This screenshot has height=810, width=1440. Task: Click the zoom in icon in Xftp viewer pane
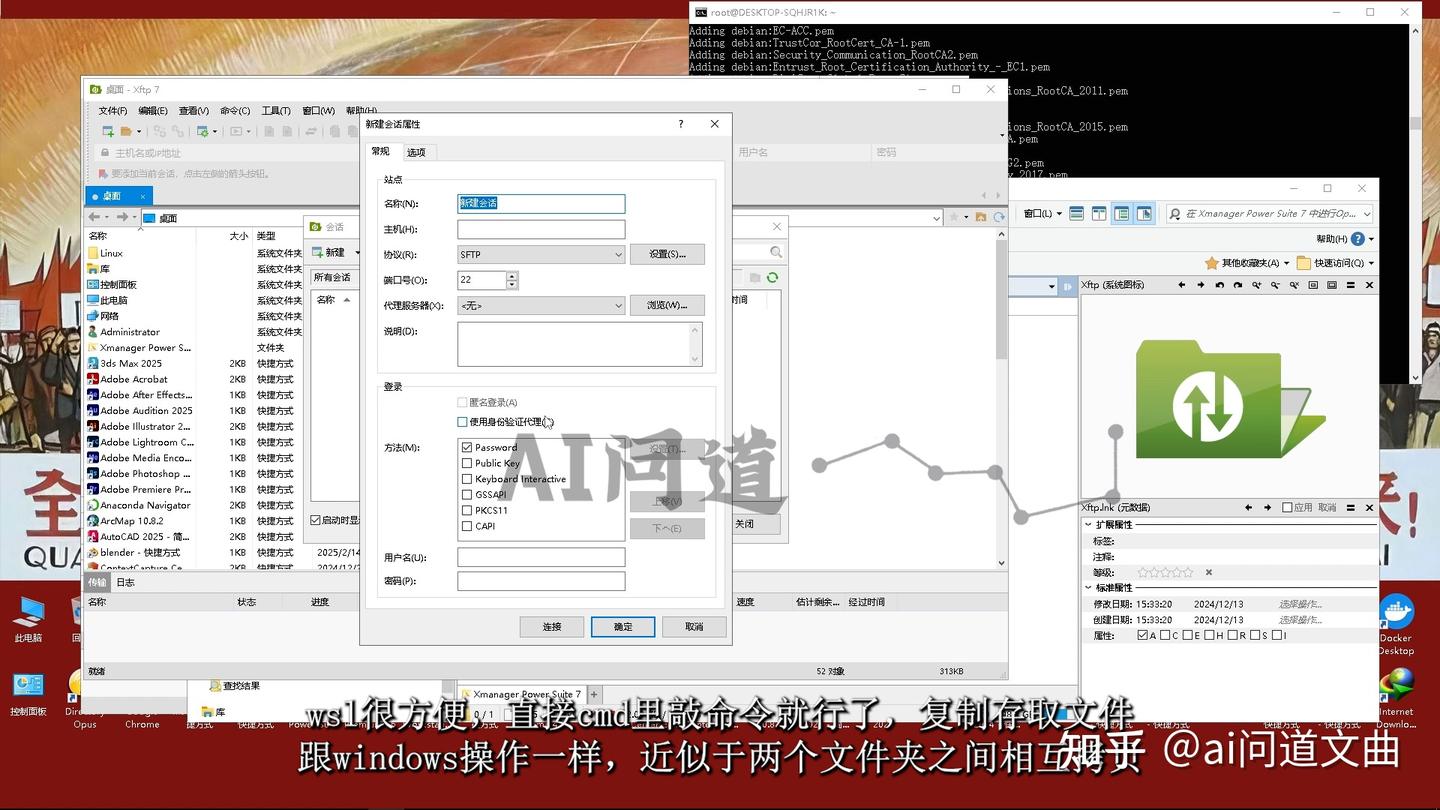point(1256,285)
